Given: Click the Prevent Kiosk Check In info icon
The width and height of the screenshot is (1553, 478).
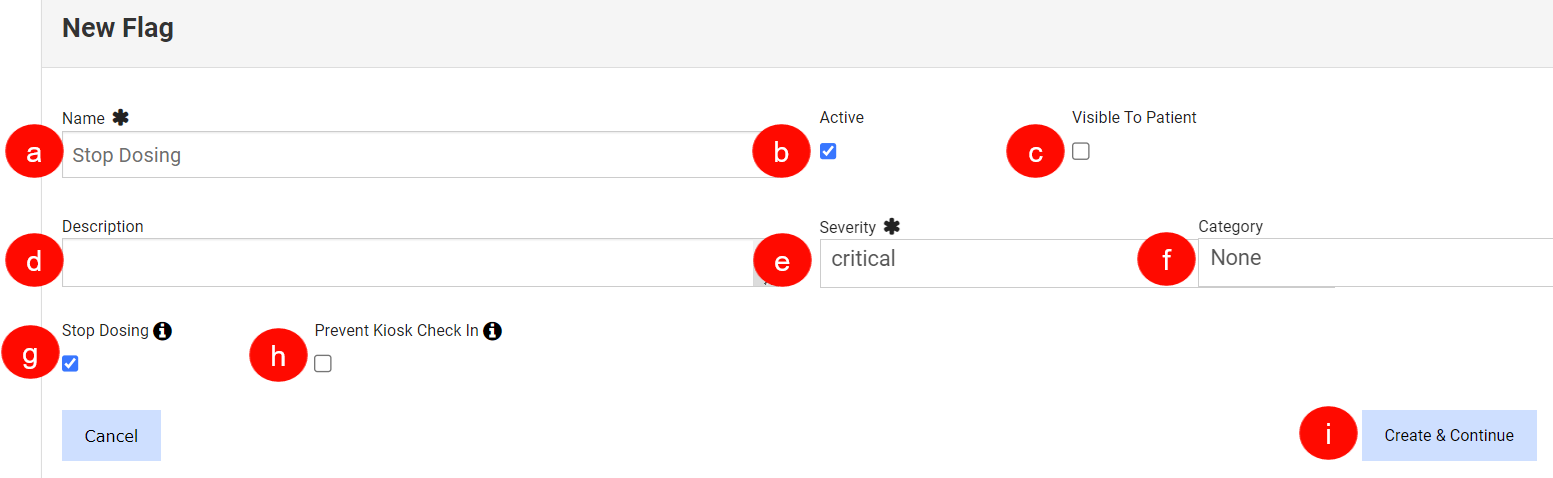Looking at the screenshot, I should point(492,331).
